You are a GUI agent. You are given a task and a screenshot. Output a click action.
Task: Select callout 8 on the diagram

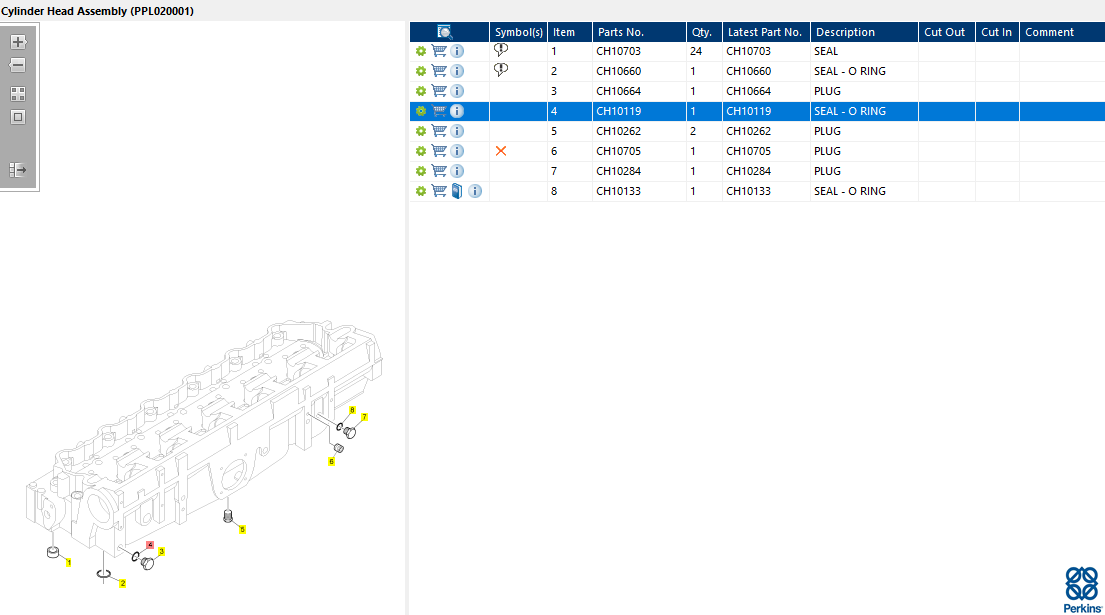pyautogui.click(x=352, y=410)
